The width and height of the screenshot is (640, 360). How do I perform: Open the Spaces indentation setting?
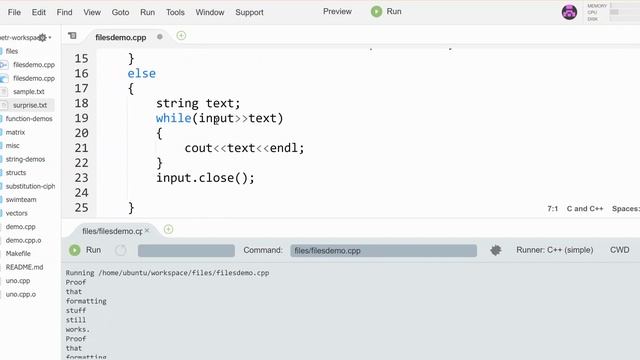point(626,209)
